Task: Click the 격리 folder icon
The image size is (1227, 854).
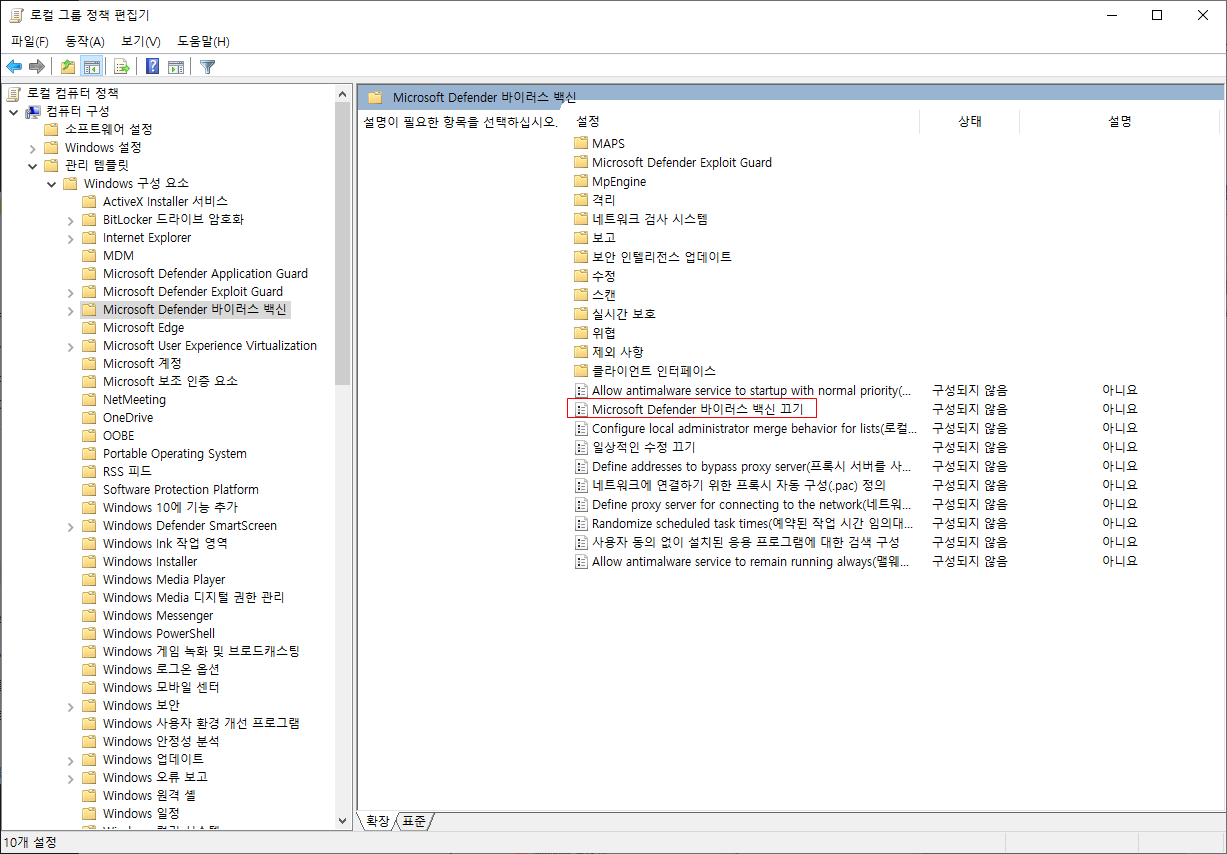Action: click(581, 200)
